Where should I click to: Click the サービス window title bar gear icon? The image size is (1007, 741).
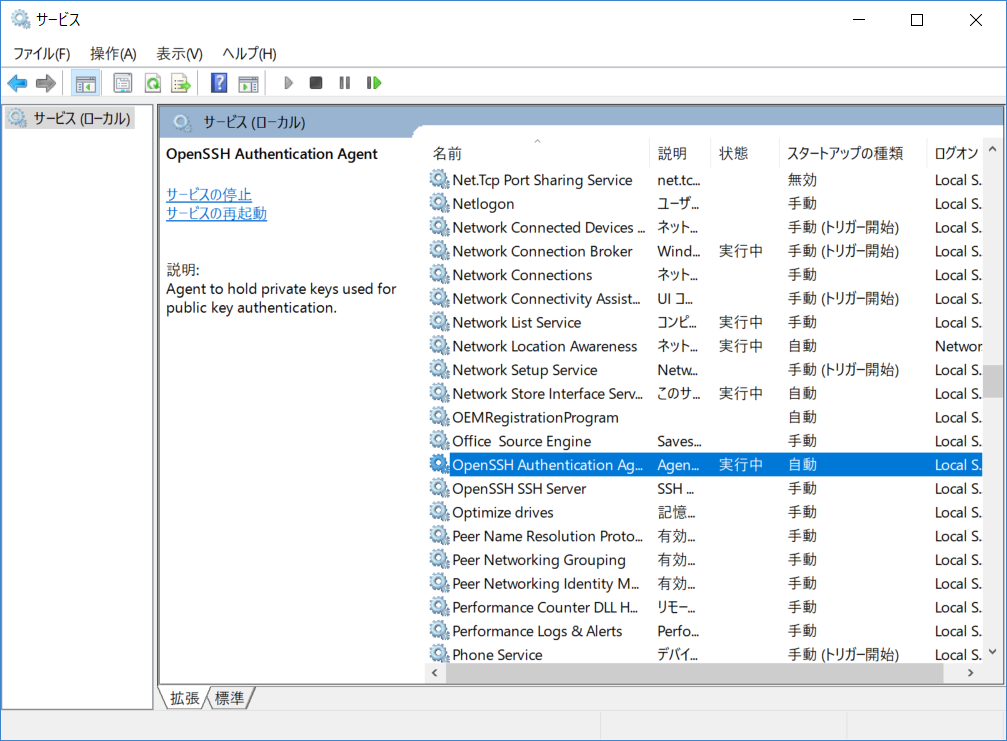pyautogui.click(x=21, y=19)
